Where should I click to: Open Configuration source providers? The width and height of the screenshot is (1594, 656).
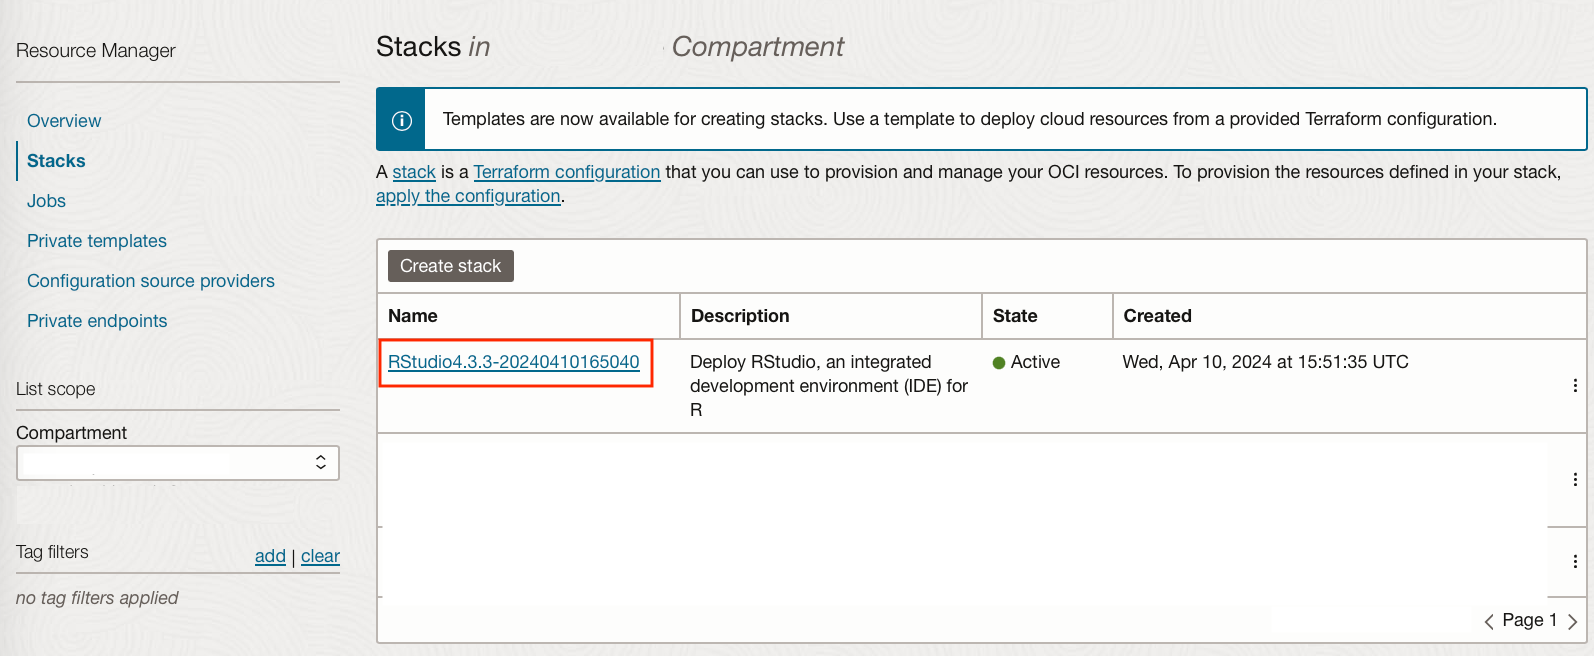pos(151,281)
